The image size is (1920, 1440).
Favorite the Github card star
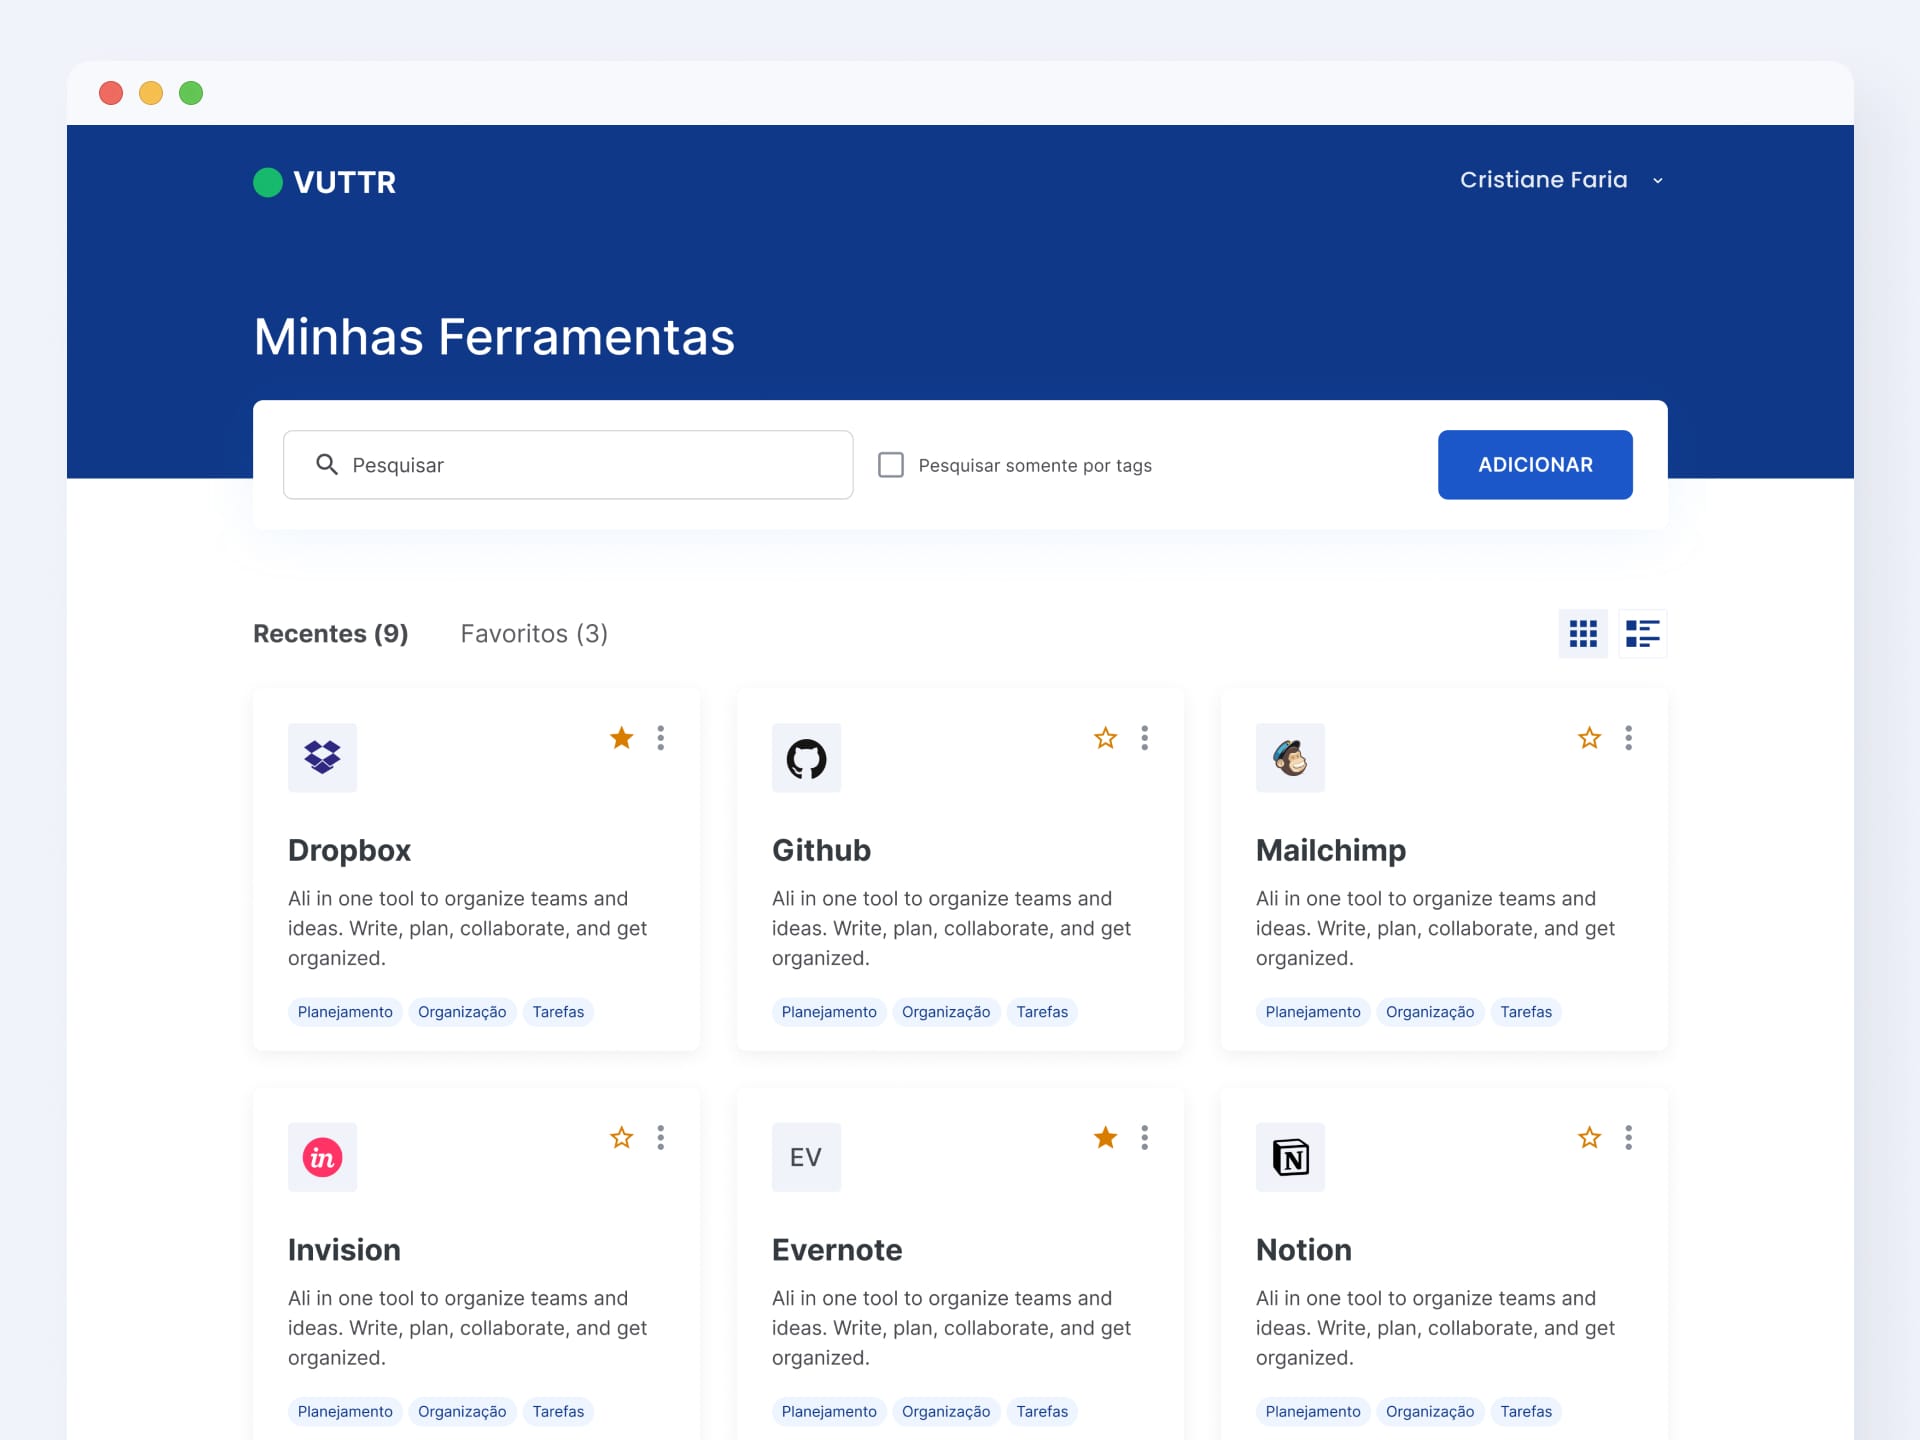pos(1105,738)
